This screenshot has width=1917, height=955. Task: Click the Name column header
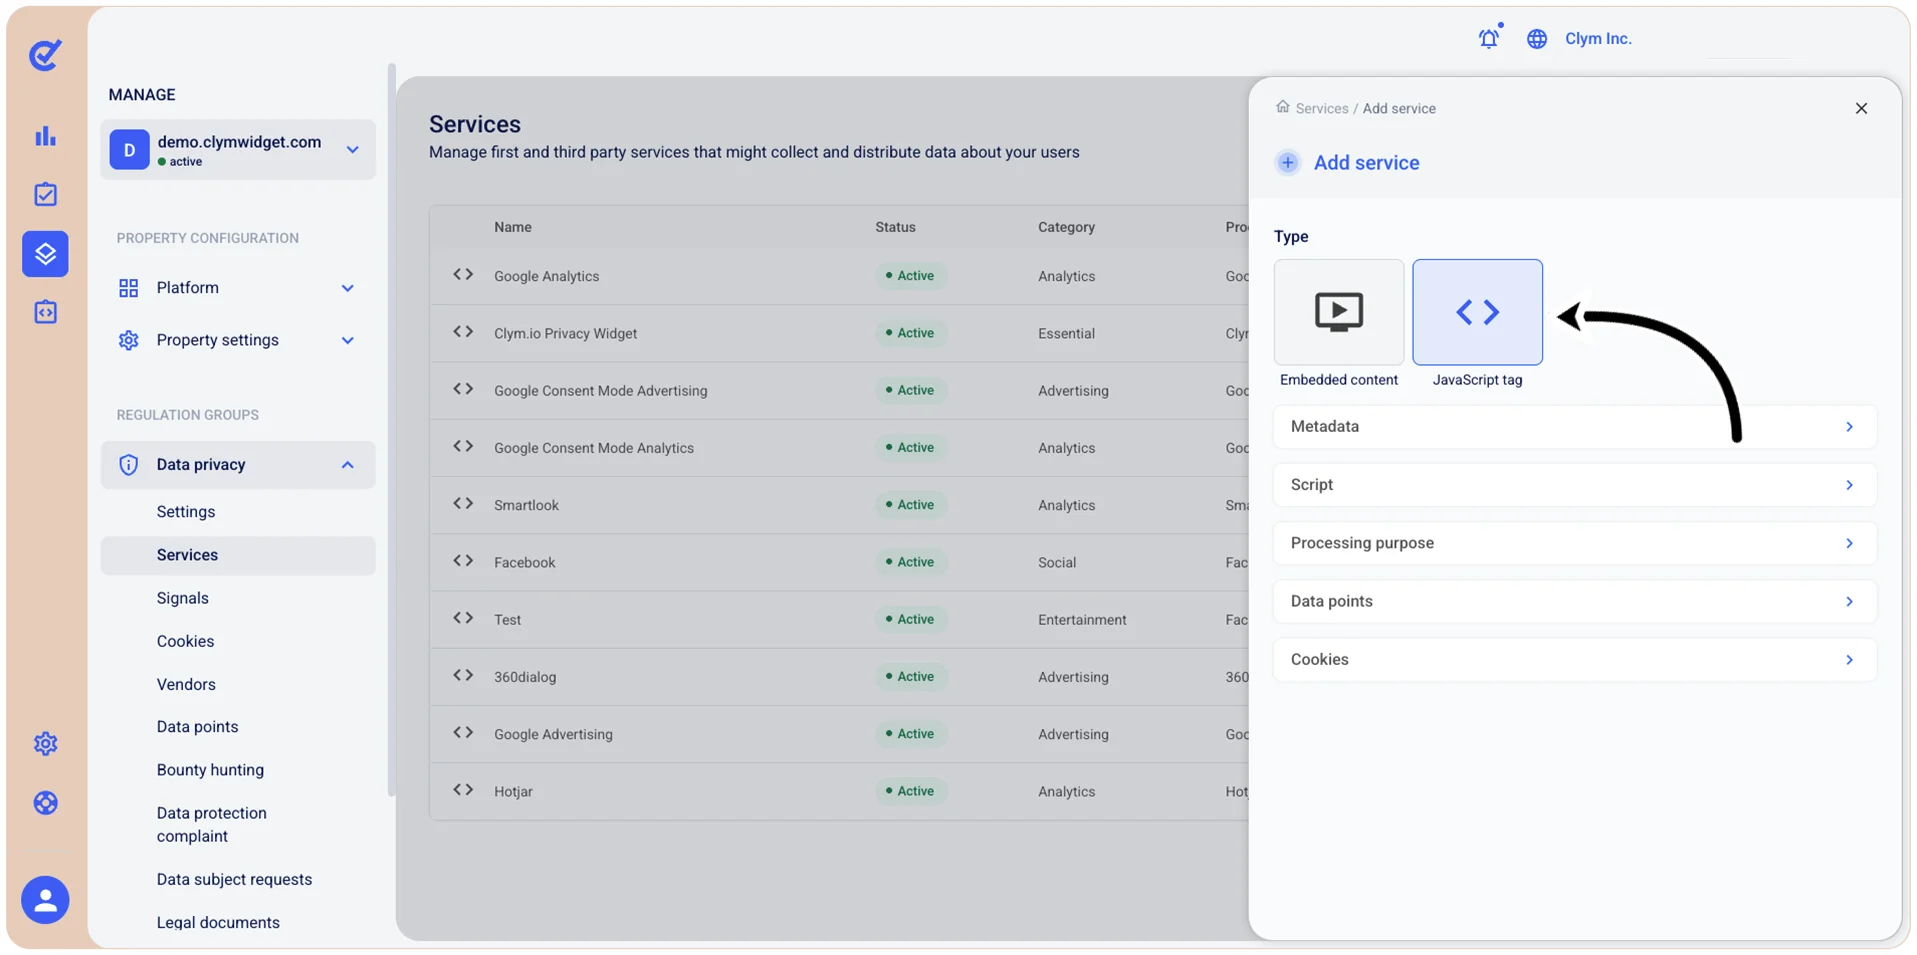coord(513,227)
